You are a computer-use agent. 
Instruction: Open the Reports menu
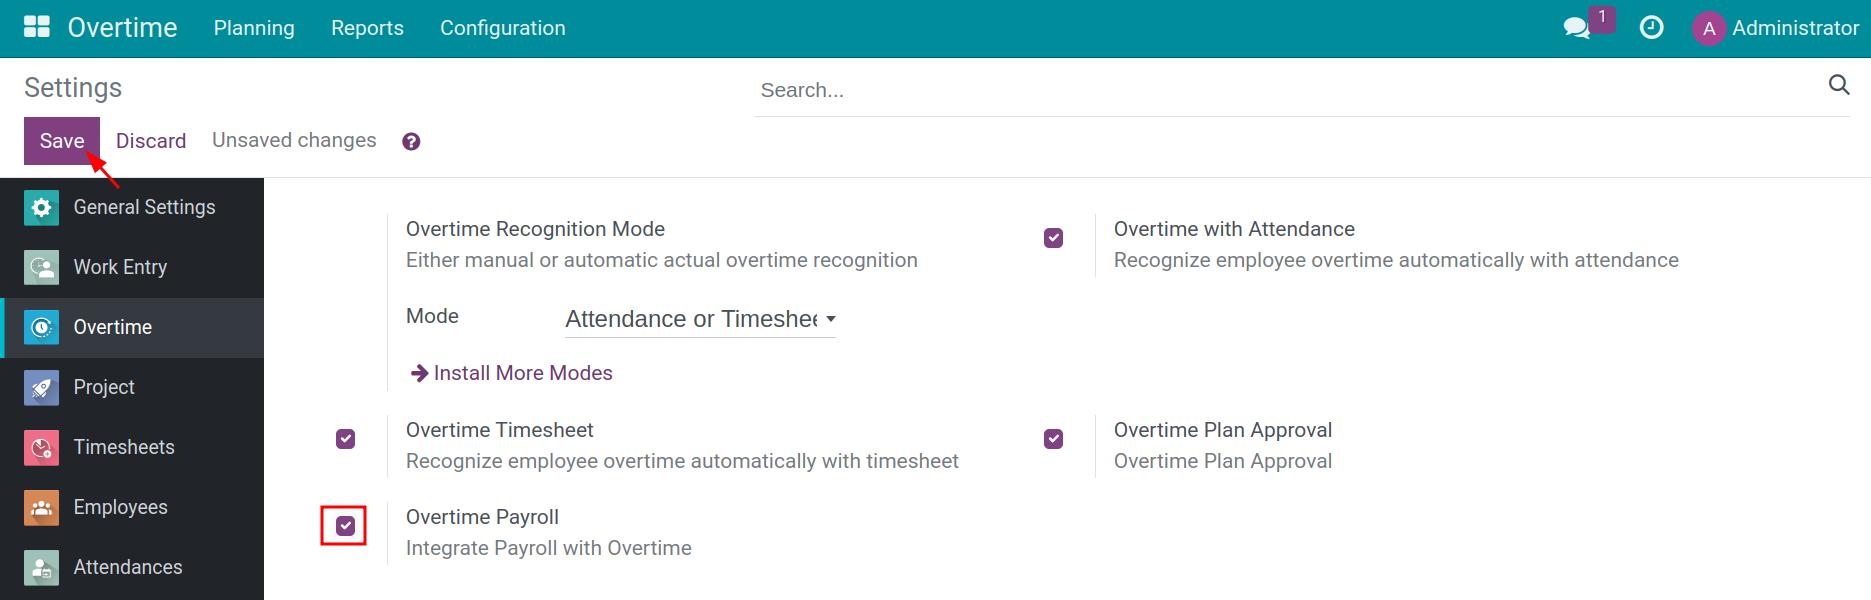pyautogui.click(x=367, y=28)
